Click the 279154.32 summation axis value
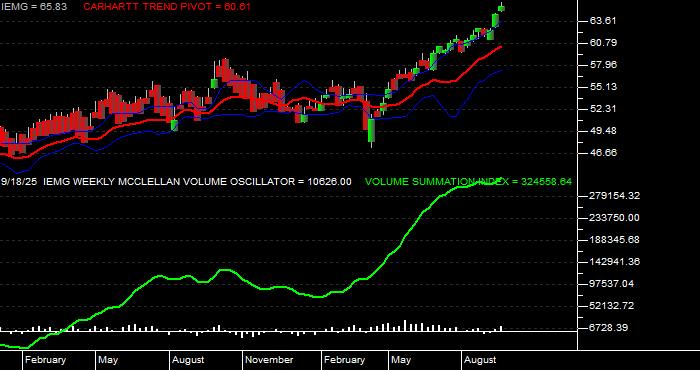The width and height of the screenshot is (700, 370). pyautogui.click(x=614, y=196)
